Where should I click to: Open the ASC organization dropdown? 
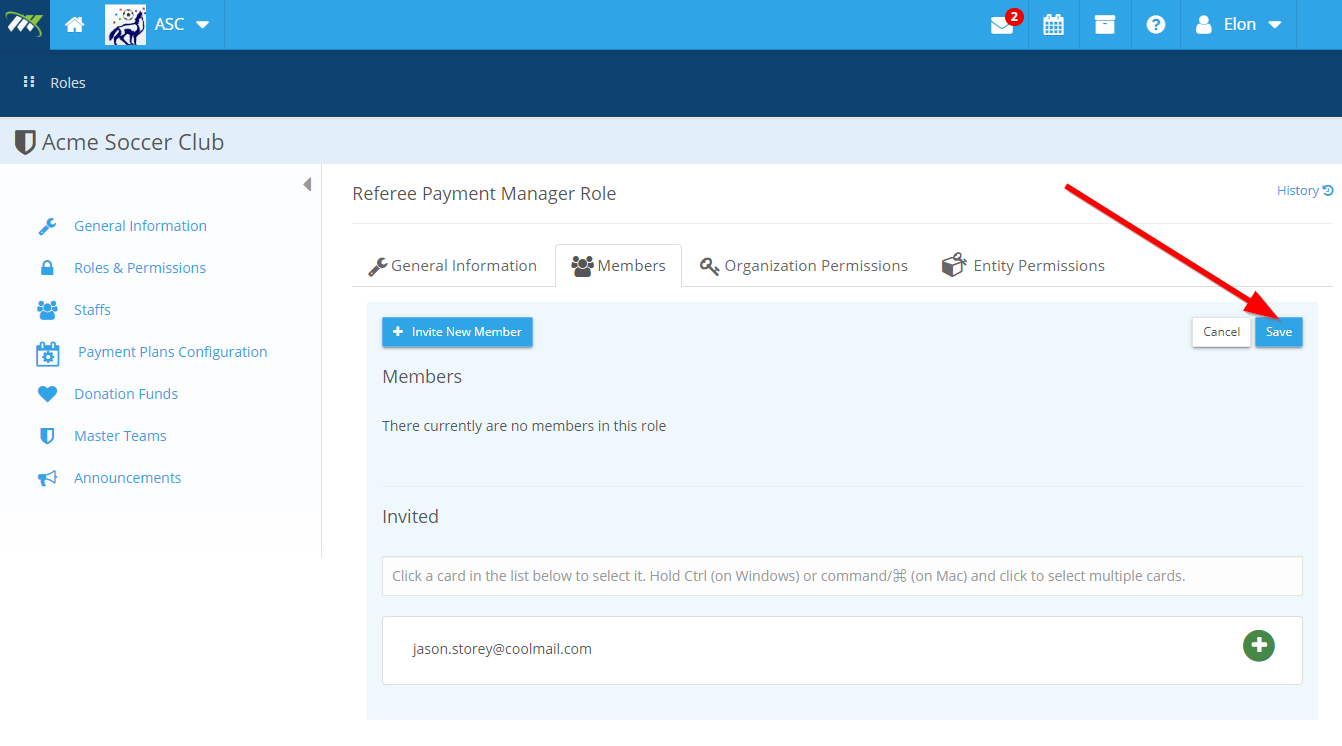click(182, 24)
